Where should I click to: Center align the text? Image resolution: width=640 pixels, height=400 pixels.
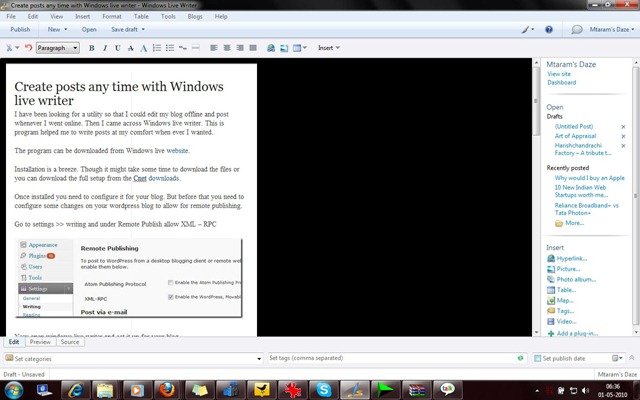(227, 48)
